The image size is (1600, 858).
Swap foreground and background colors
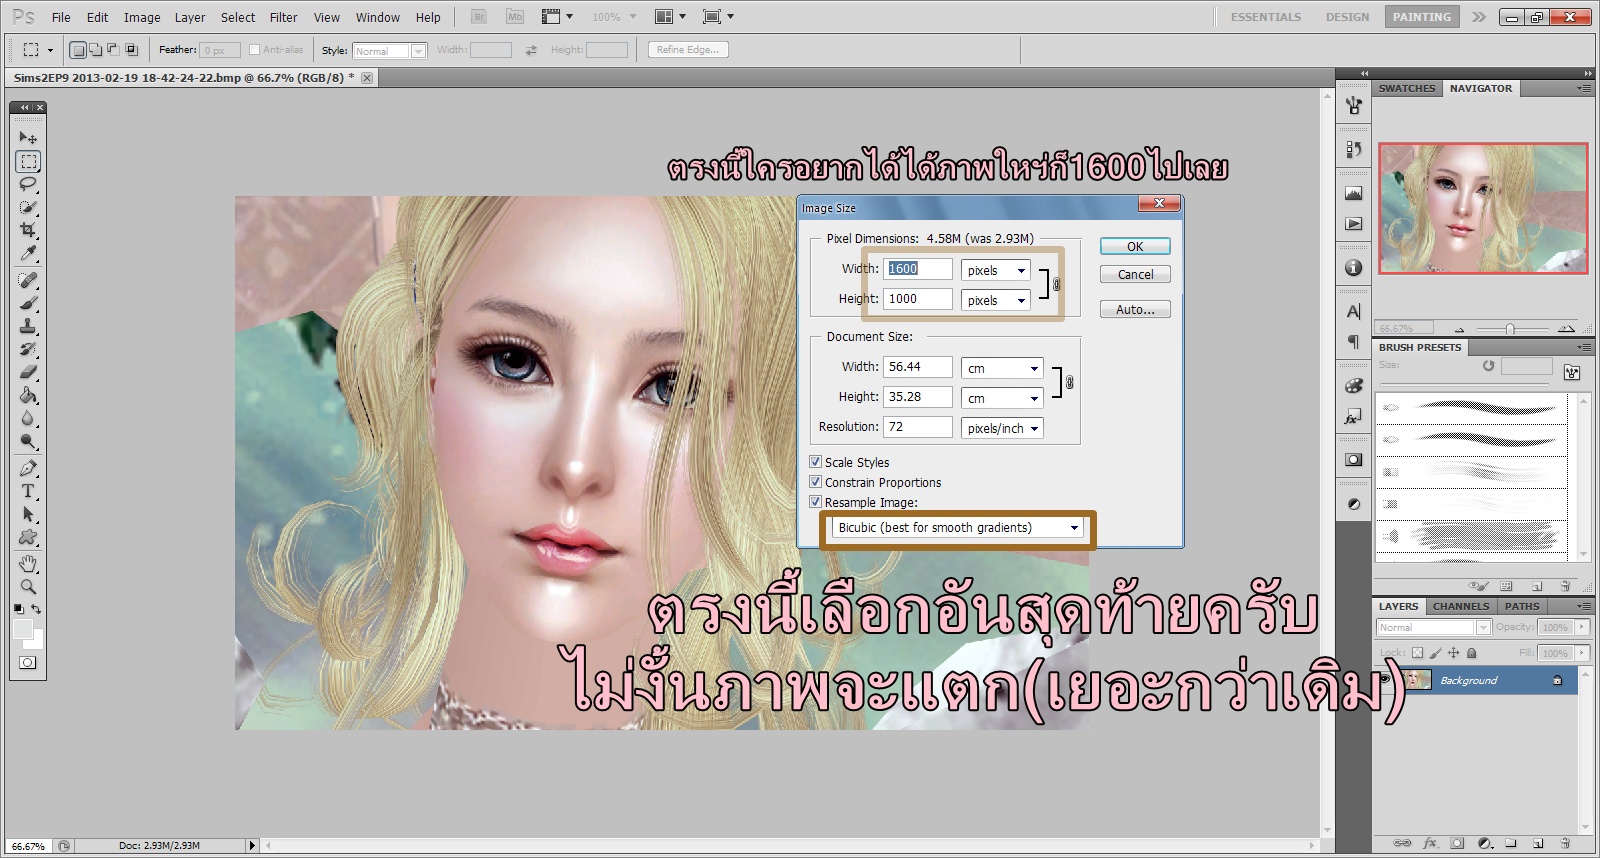coord(37,608)
